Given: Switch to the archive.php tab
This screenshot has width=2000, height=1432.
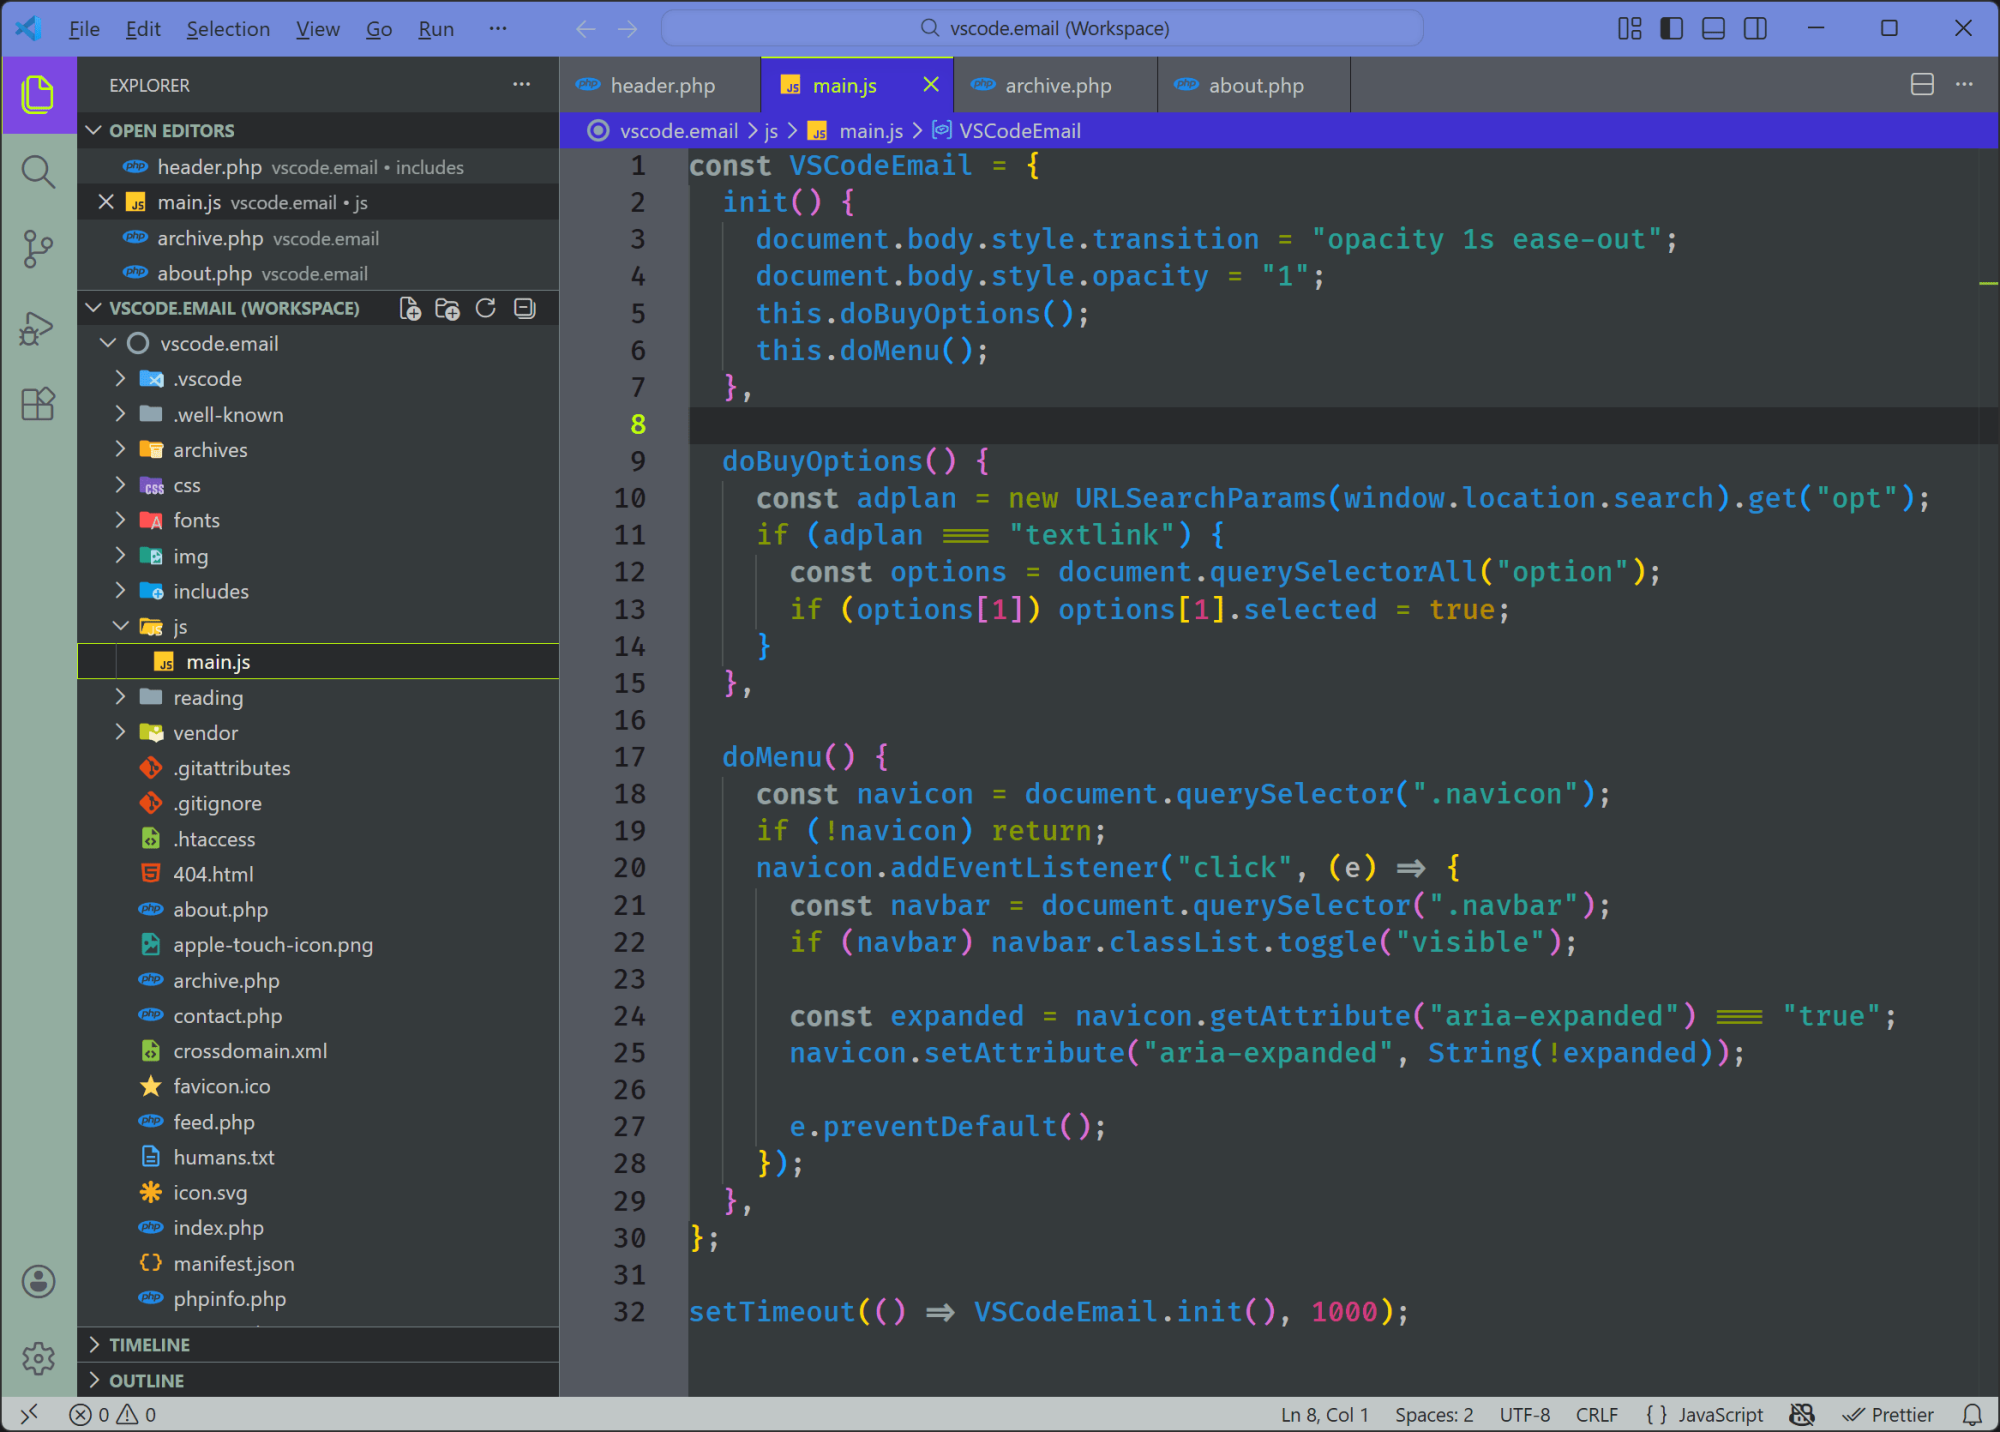Looking at the screenshot, I should click(1057, 85).
